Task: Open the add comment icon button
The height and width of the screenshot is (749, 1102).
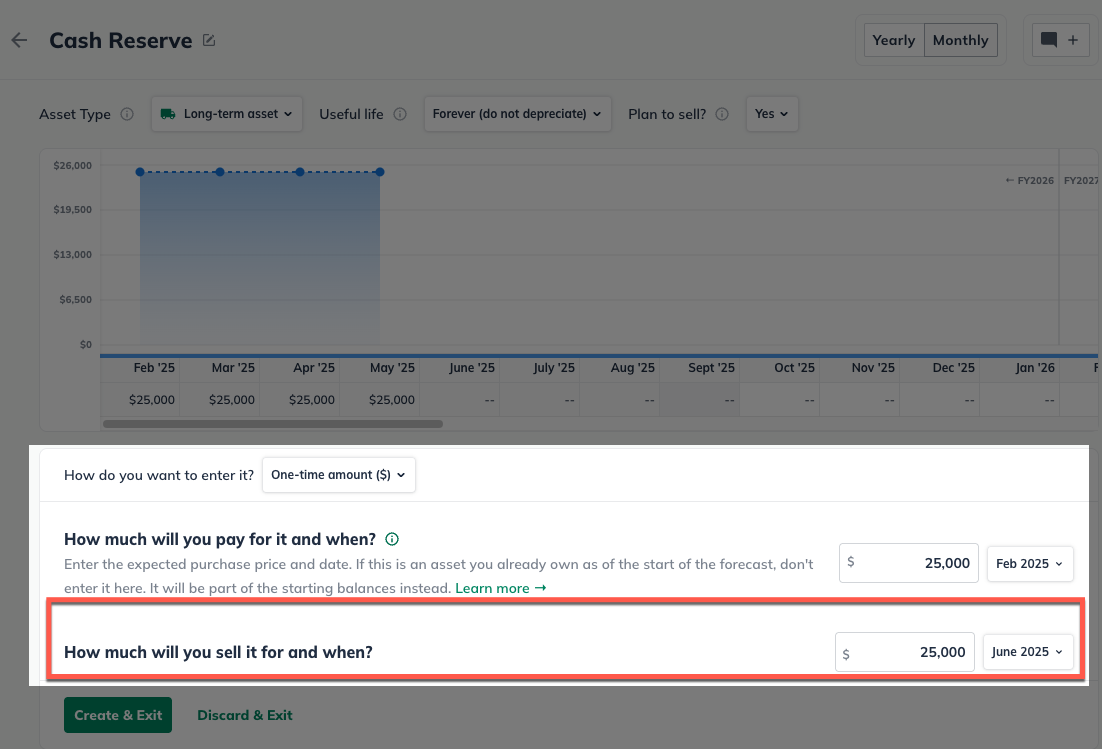Action: coord(1060,41)
